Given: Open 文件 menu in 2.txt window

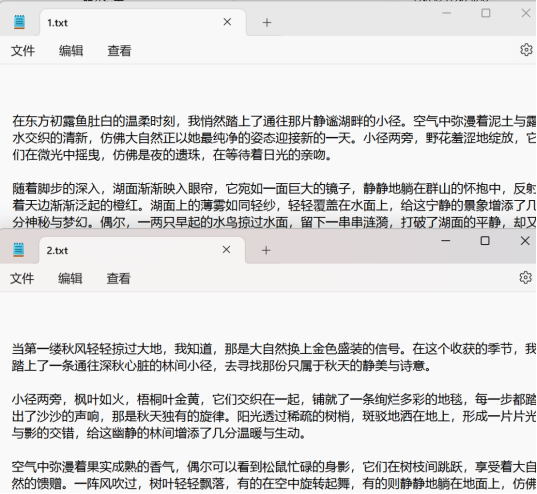Looking at the screenshot, I should 22,278.
